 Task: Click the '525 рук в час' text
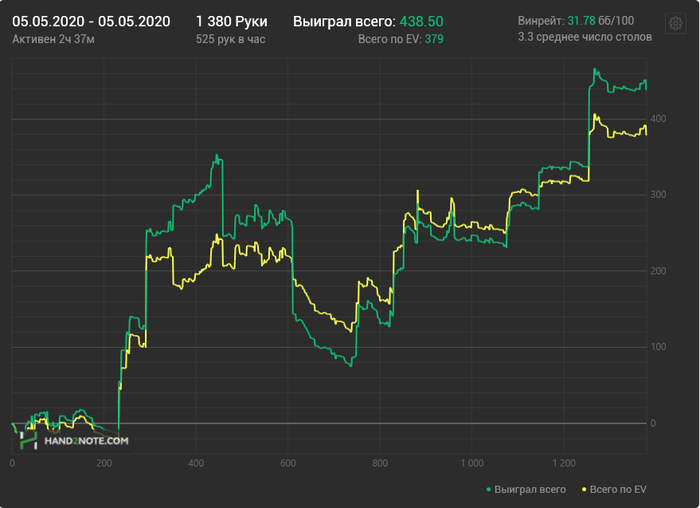click(x=230, y=39)
